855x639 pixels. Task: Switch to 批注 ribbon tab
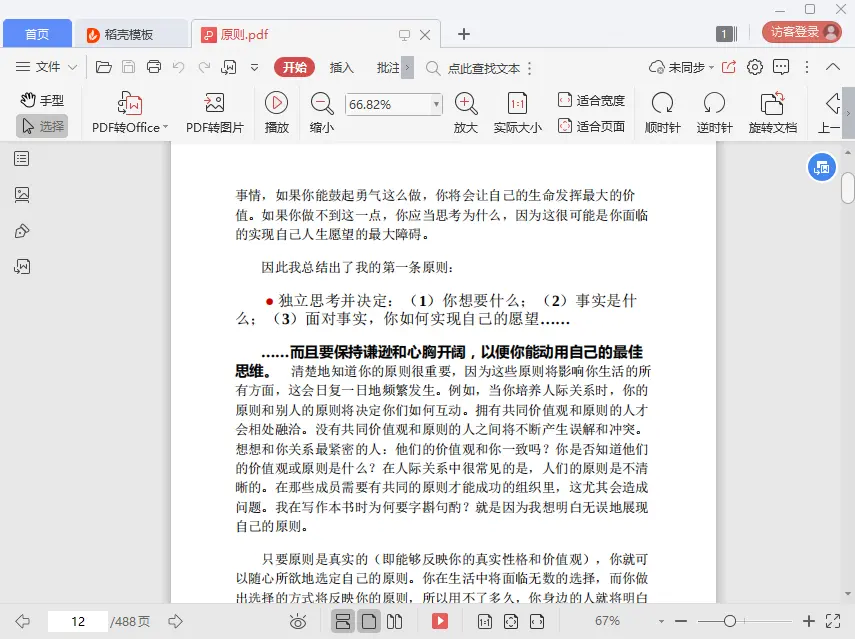pyautogui.click(x=388, y=68)
